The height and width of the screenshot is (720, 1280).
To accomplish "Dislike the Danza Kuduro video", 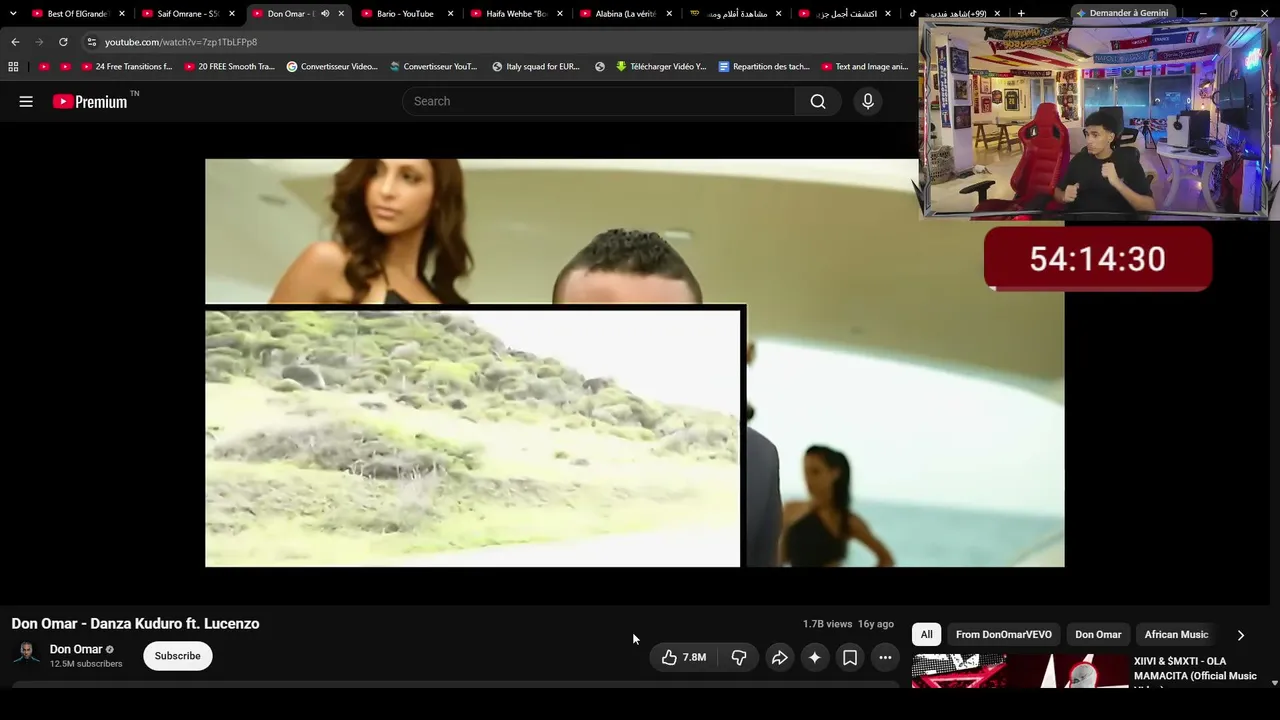I will click(739, 657).
